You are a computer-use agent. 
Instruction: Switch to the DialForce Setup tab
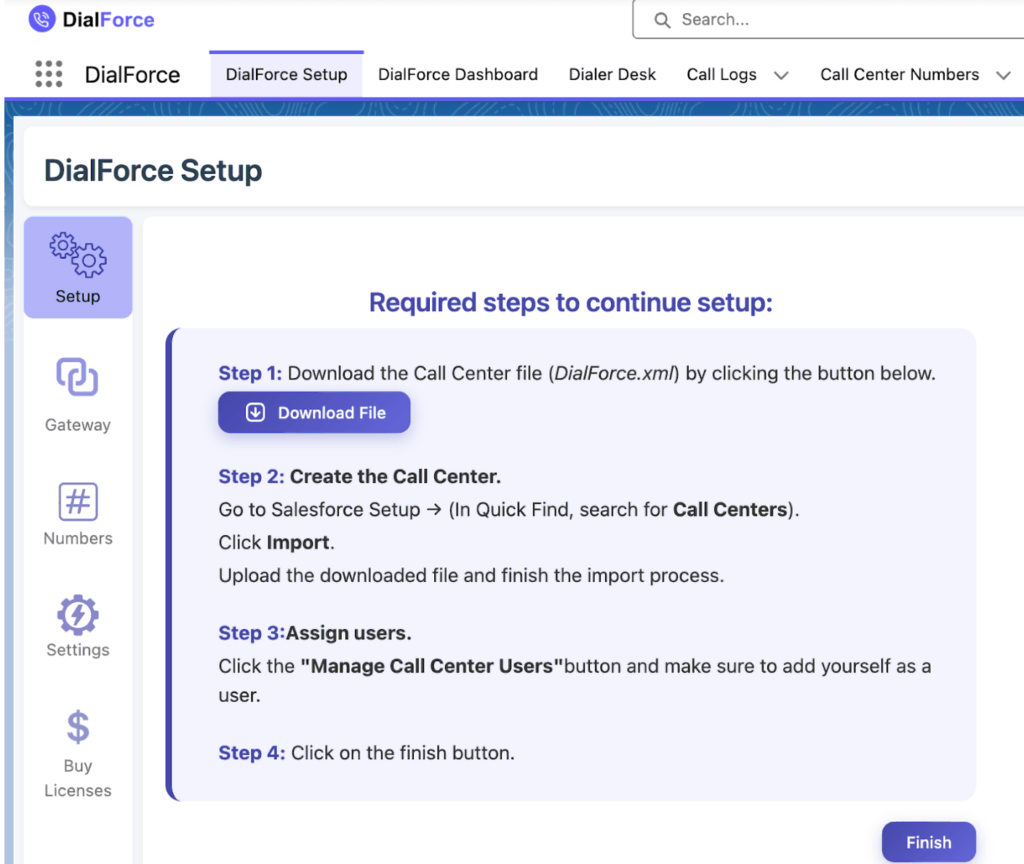(286, 75)
